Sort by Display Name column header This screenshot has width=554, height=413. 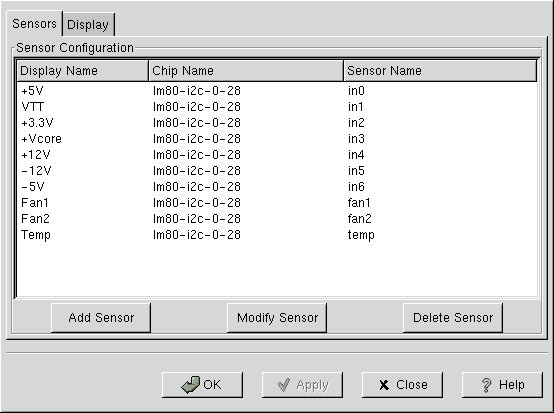[x=83, y=71]
